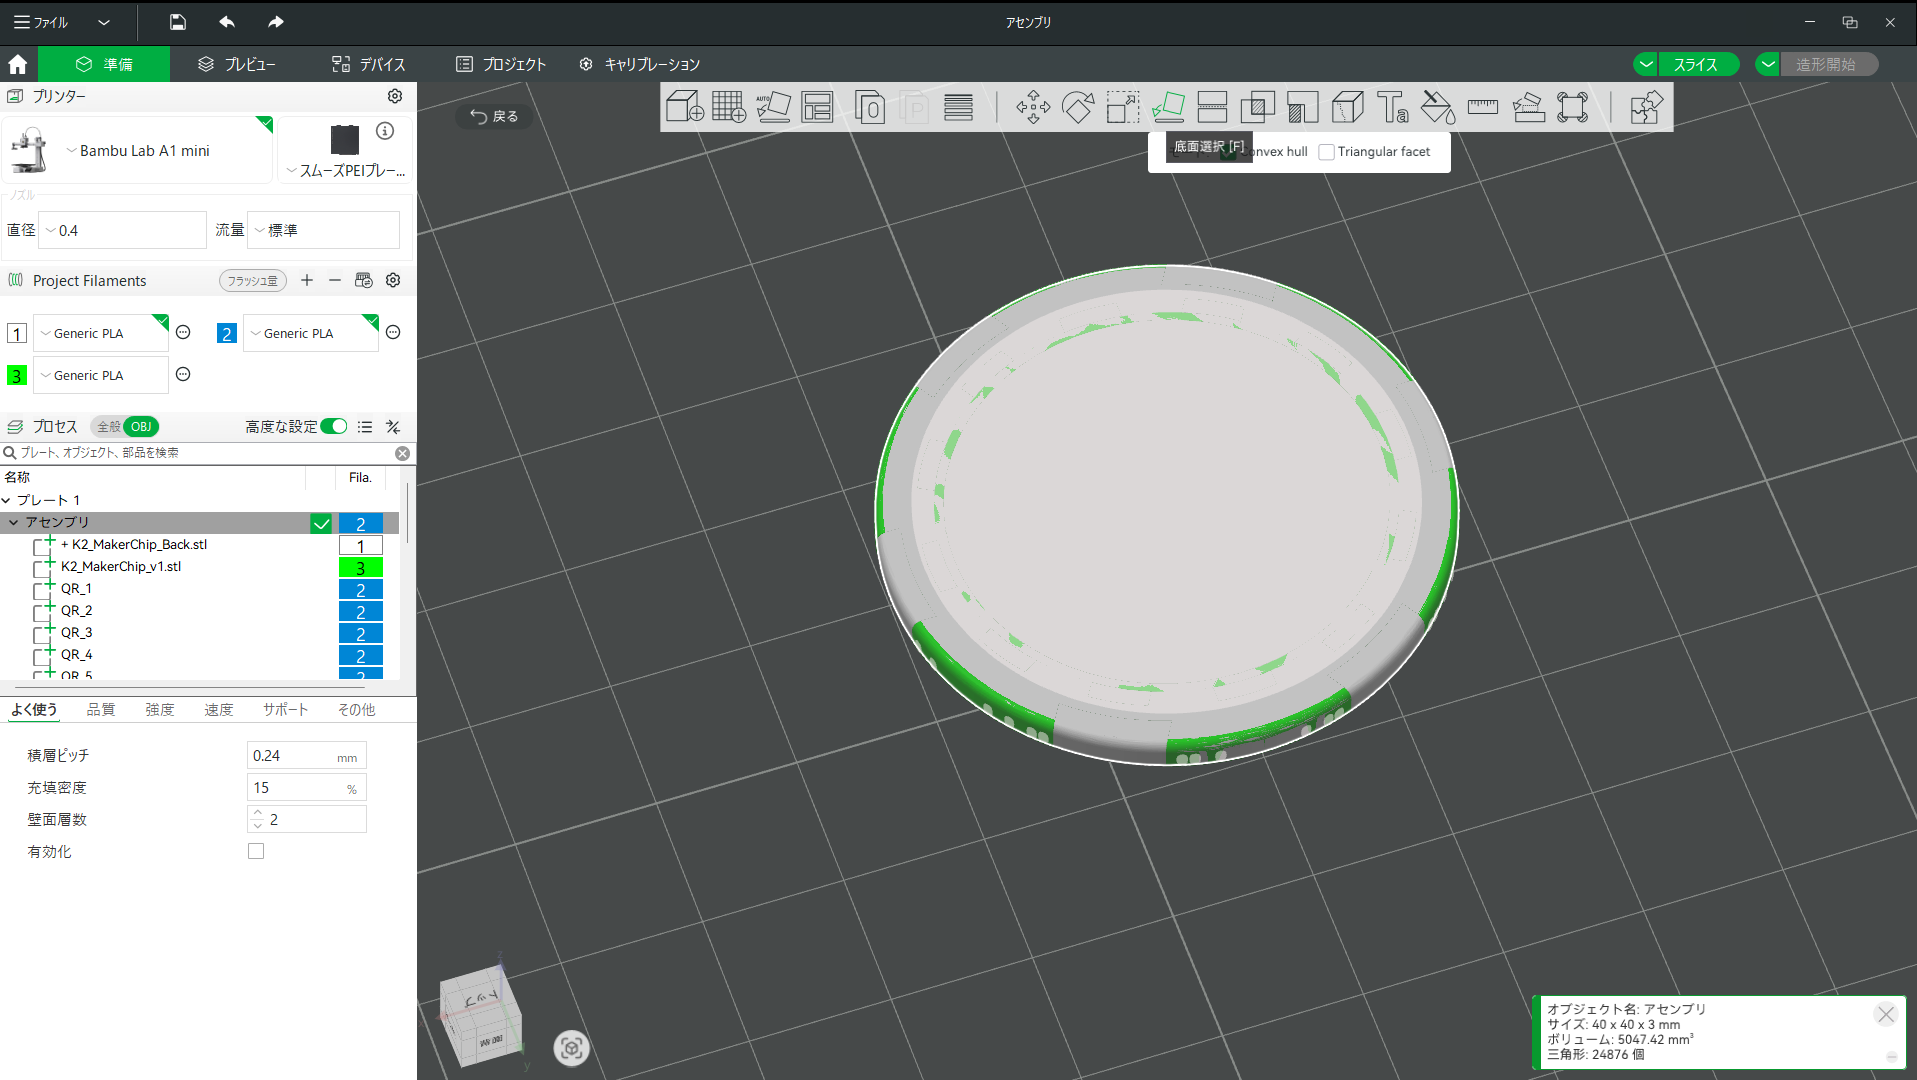The width and height of the screenshot is (1917, 1080).
Task: Switch to the 品質 settings tab
Action: [x=101, y=709]
